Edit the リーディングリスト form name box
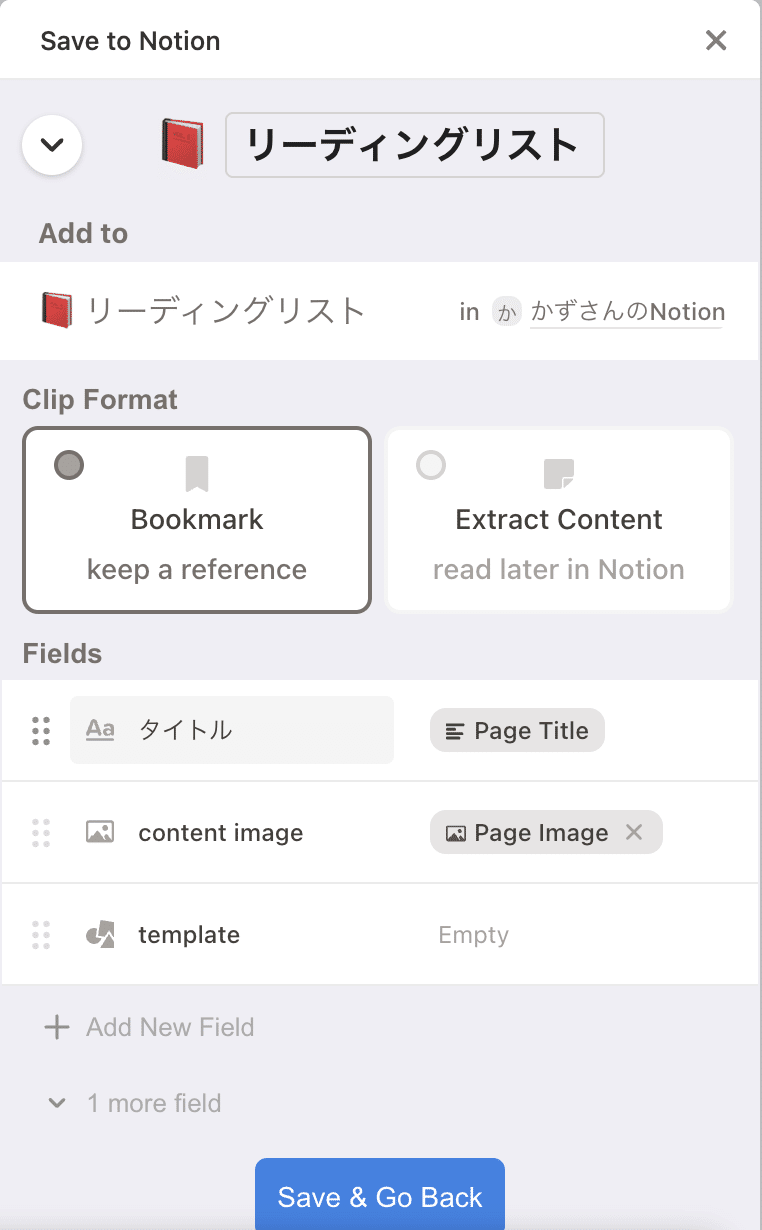The width and height of the screenshot is (762, 1230). click(414, 146)
